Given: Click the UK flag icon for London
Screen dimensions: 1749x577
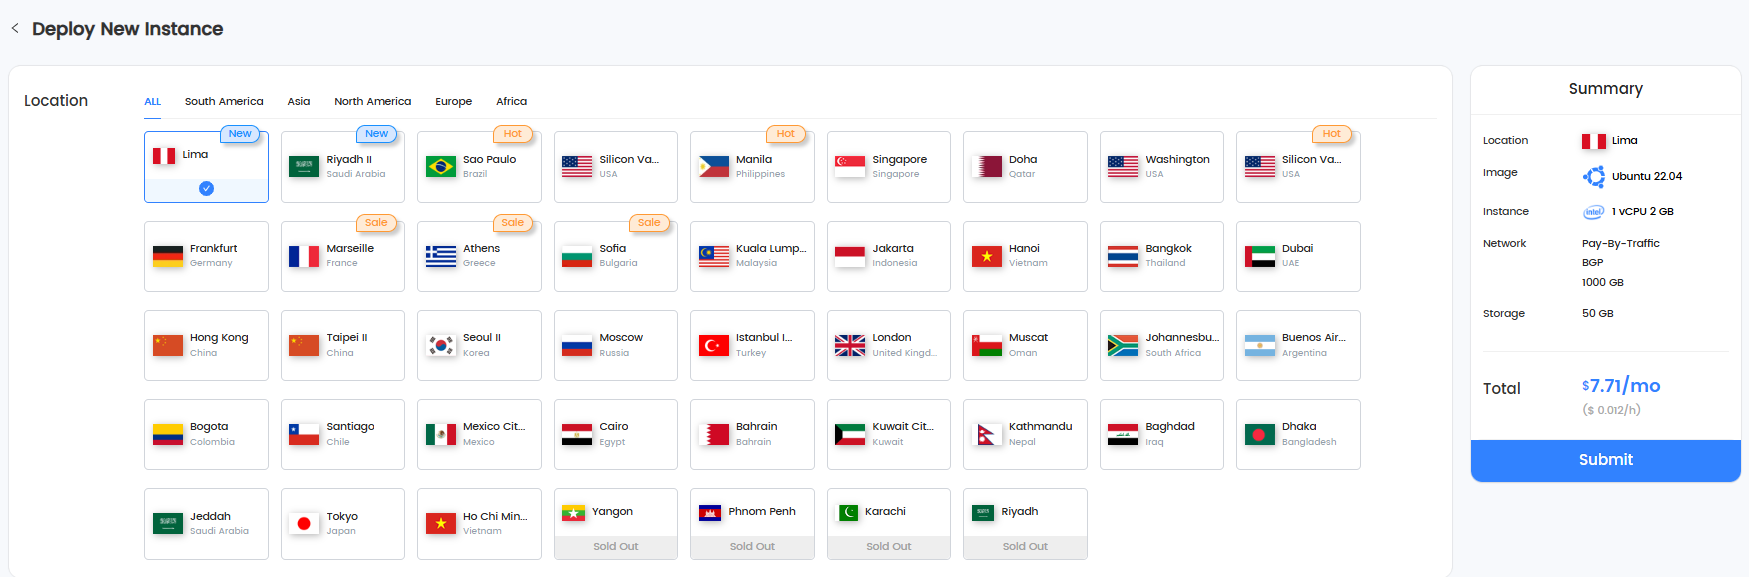Looking at the screenshot, I should (x=849, y=346).
